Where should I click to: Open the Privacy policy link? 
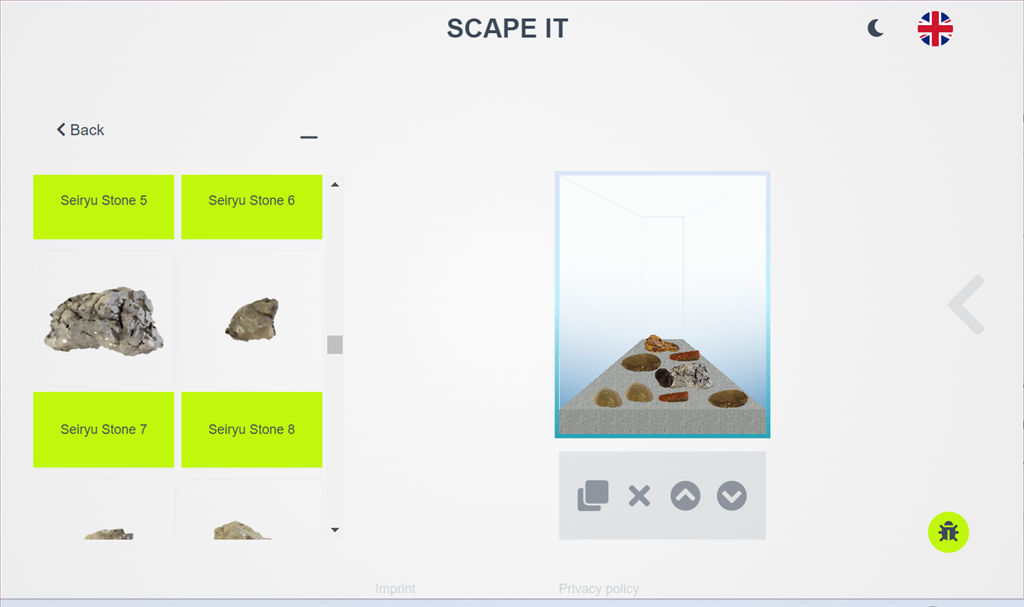599,589
